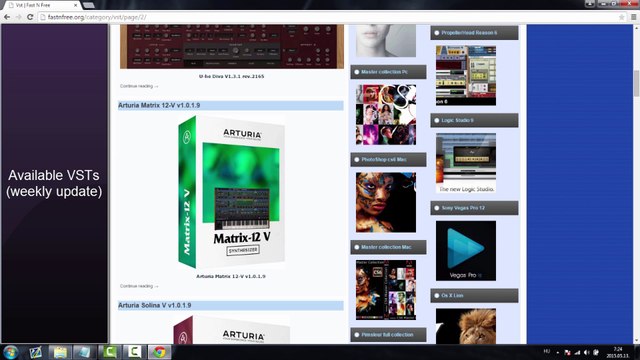The width and height of the screenshot is (640, 360).
Task: Open the PhotoShop cs6 Mac sidebar heading
Action: pyautogui.click(x=388, y=160)
